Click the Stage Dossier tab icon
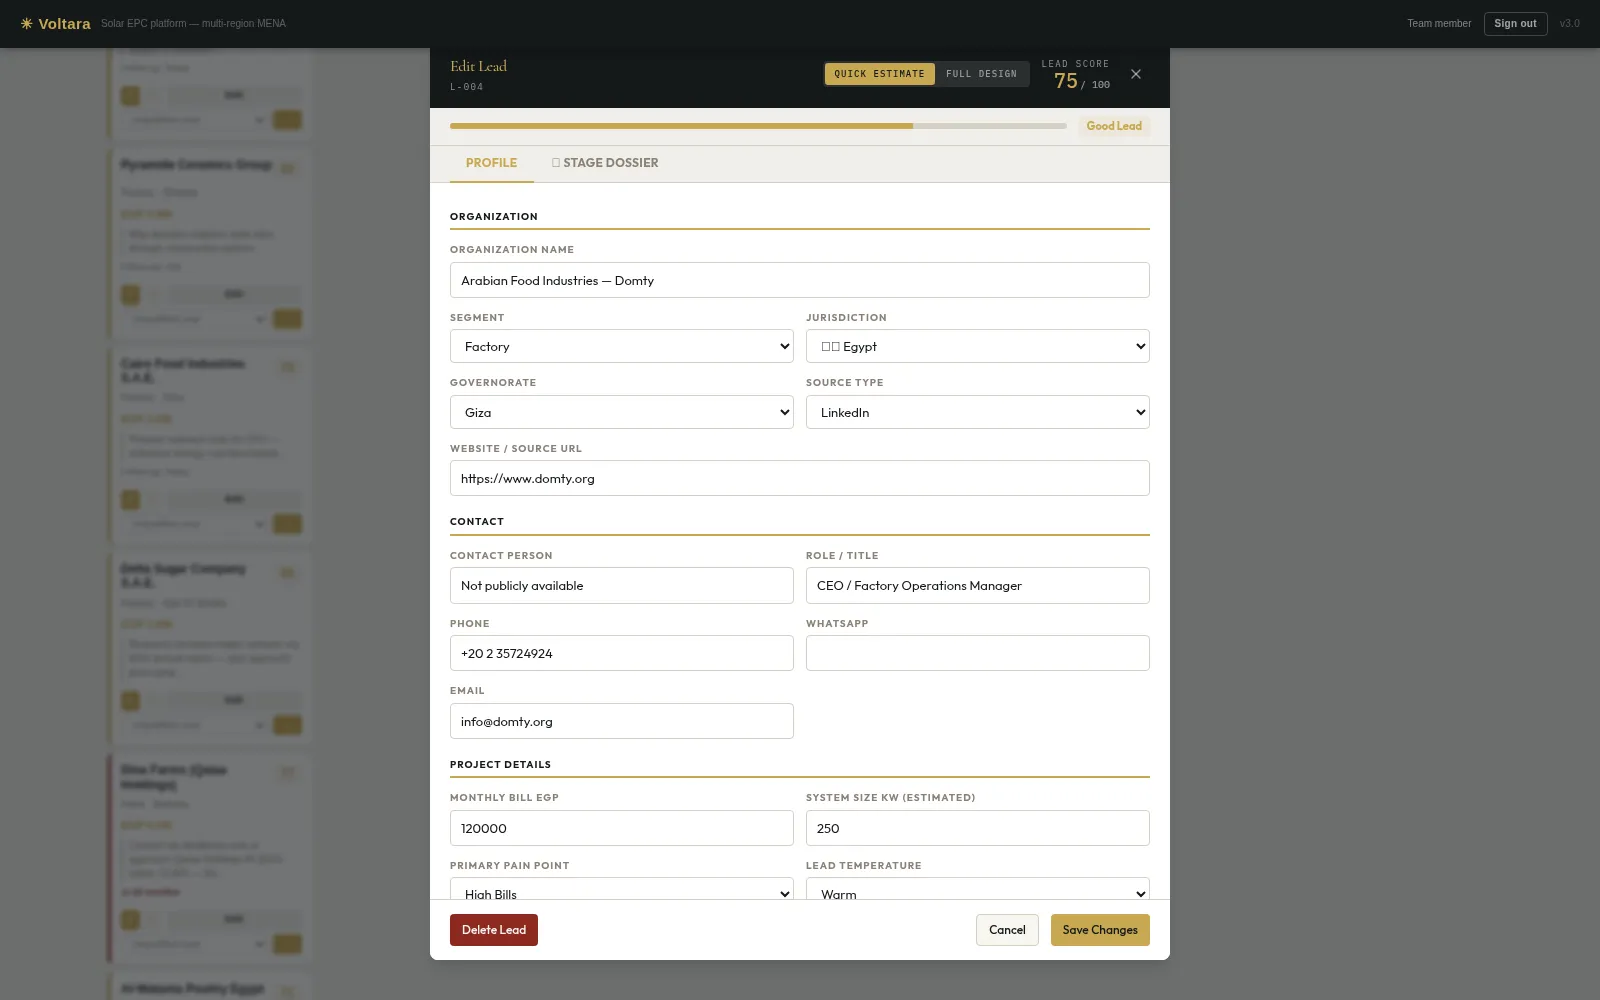The image size is (1600, 1000). click(556, 162)
